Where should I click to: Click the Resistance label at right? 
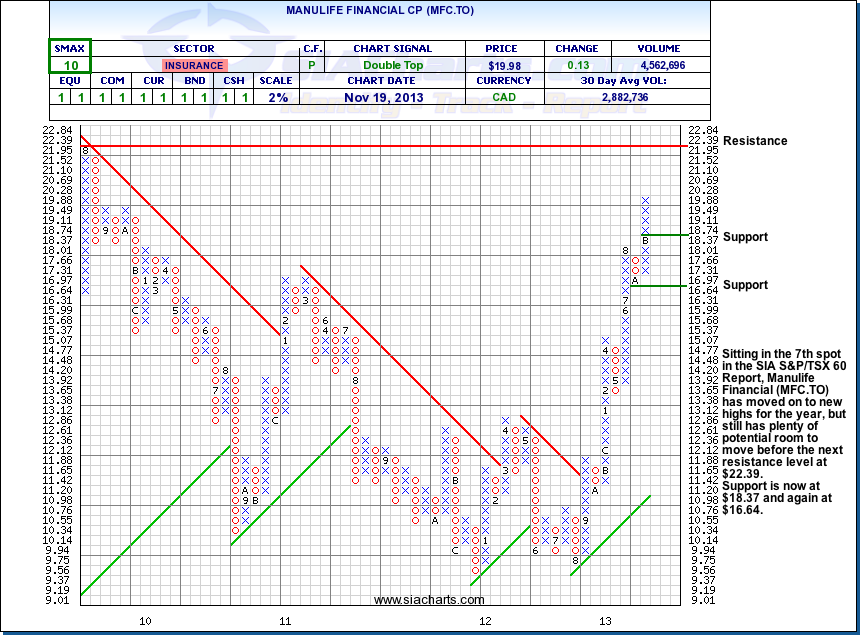(x=755, y=141)
